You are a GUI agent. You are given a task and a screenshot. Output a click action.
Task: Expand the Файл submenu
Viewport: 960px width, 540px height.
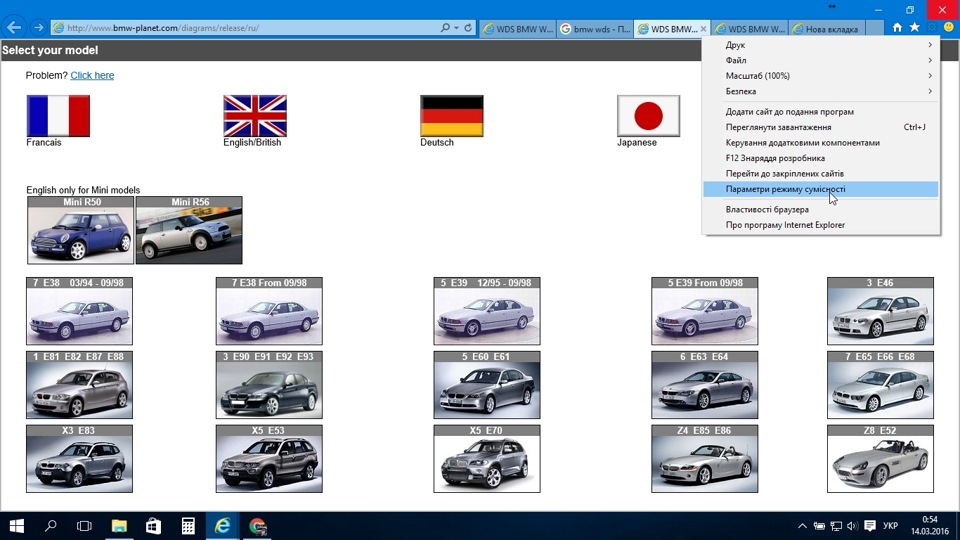coord(821,60)
